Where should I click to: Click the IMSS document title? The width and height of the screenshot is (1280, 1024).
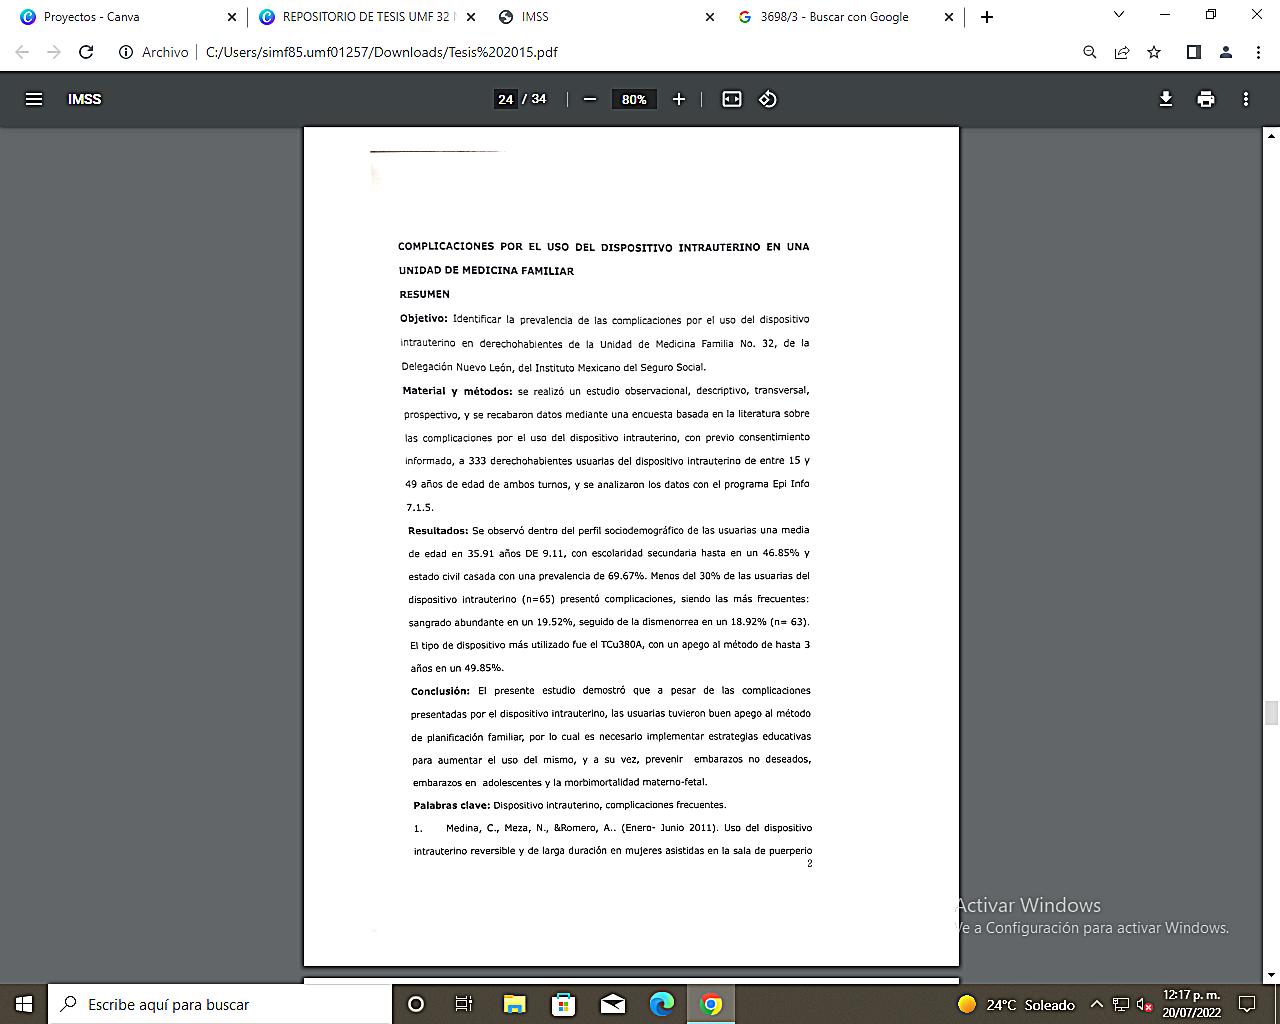coord(85,99)
